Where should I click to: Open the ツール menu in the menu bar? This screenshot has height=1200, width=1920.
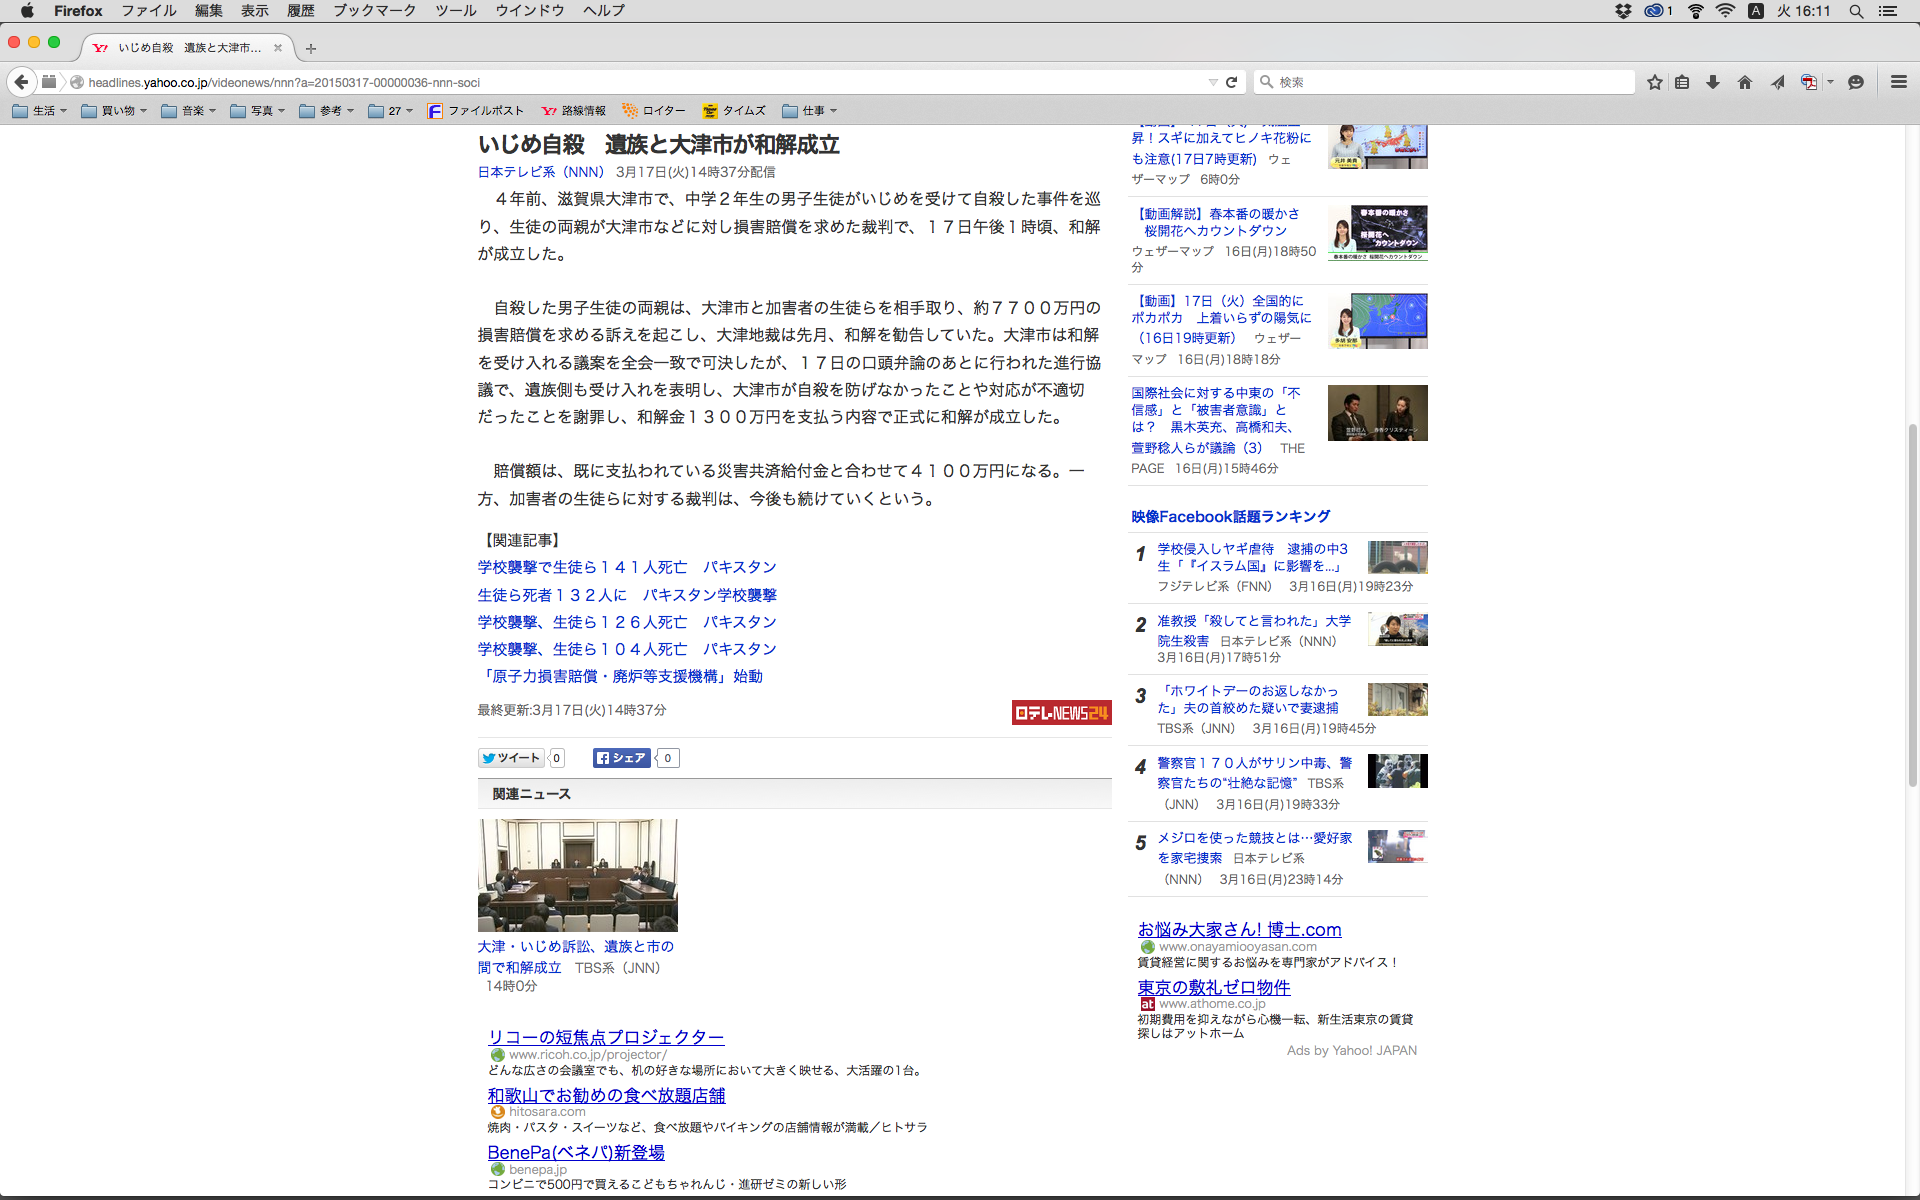click(455, 11)
